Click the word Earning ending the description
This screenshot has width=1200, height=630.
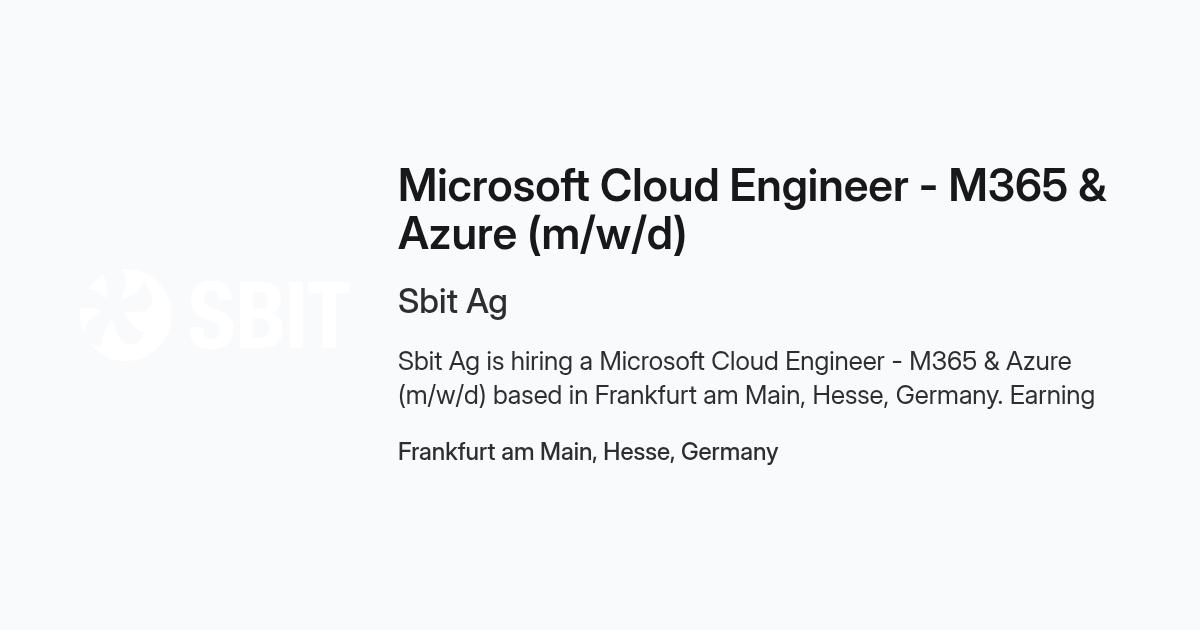pos(1052,395)
